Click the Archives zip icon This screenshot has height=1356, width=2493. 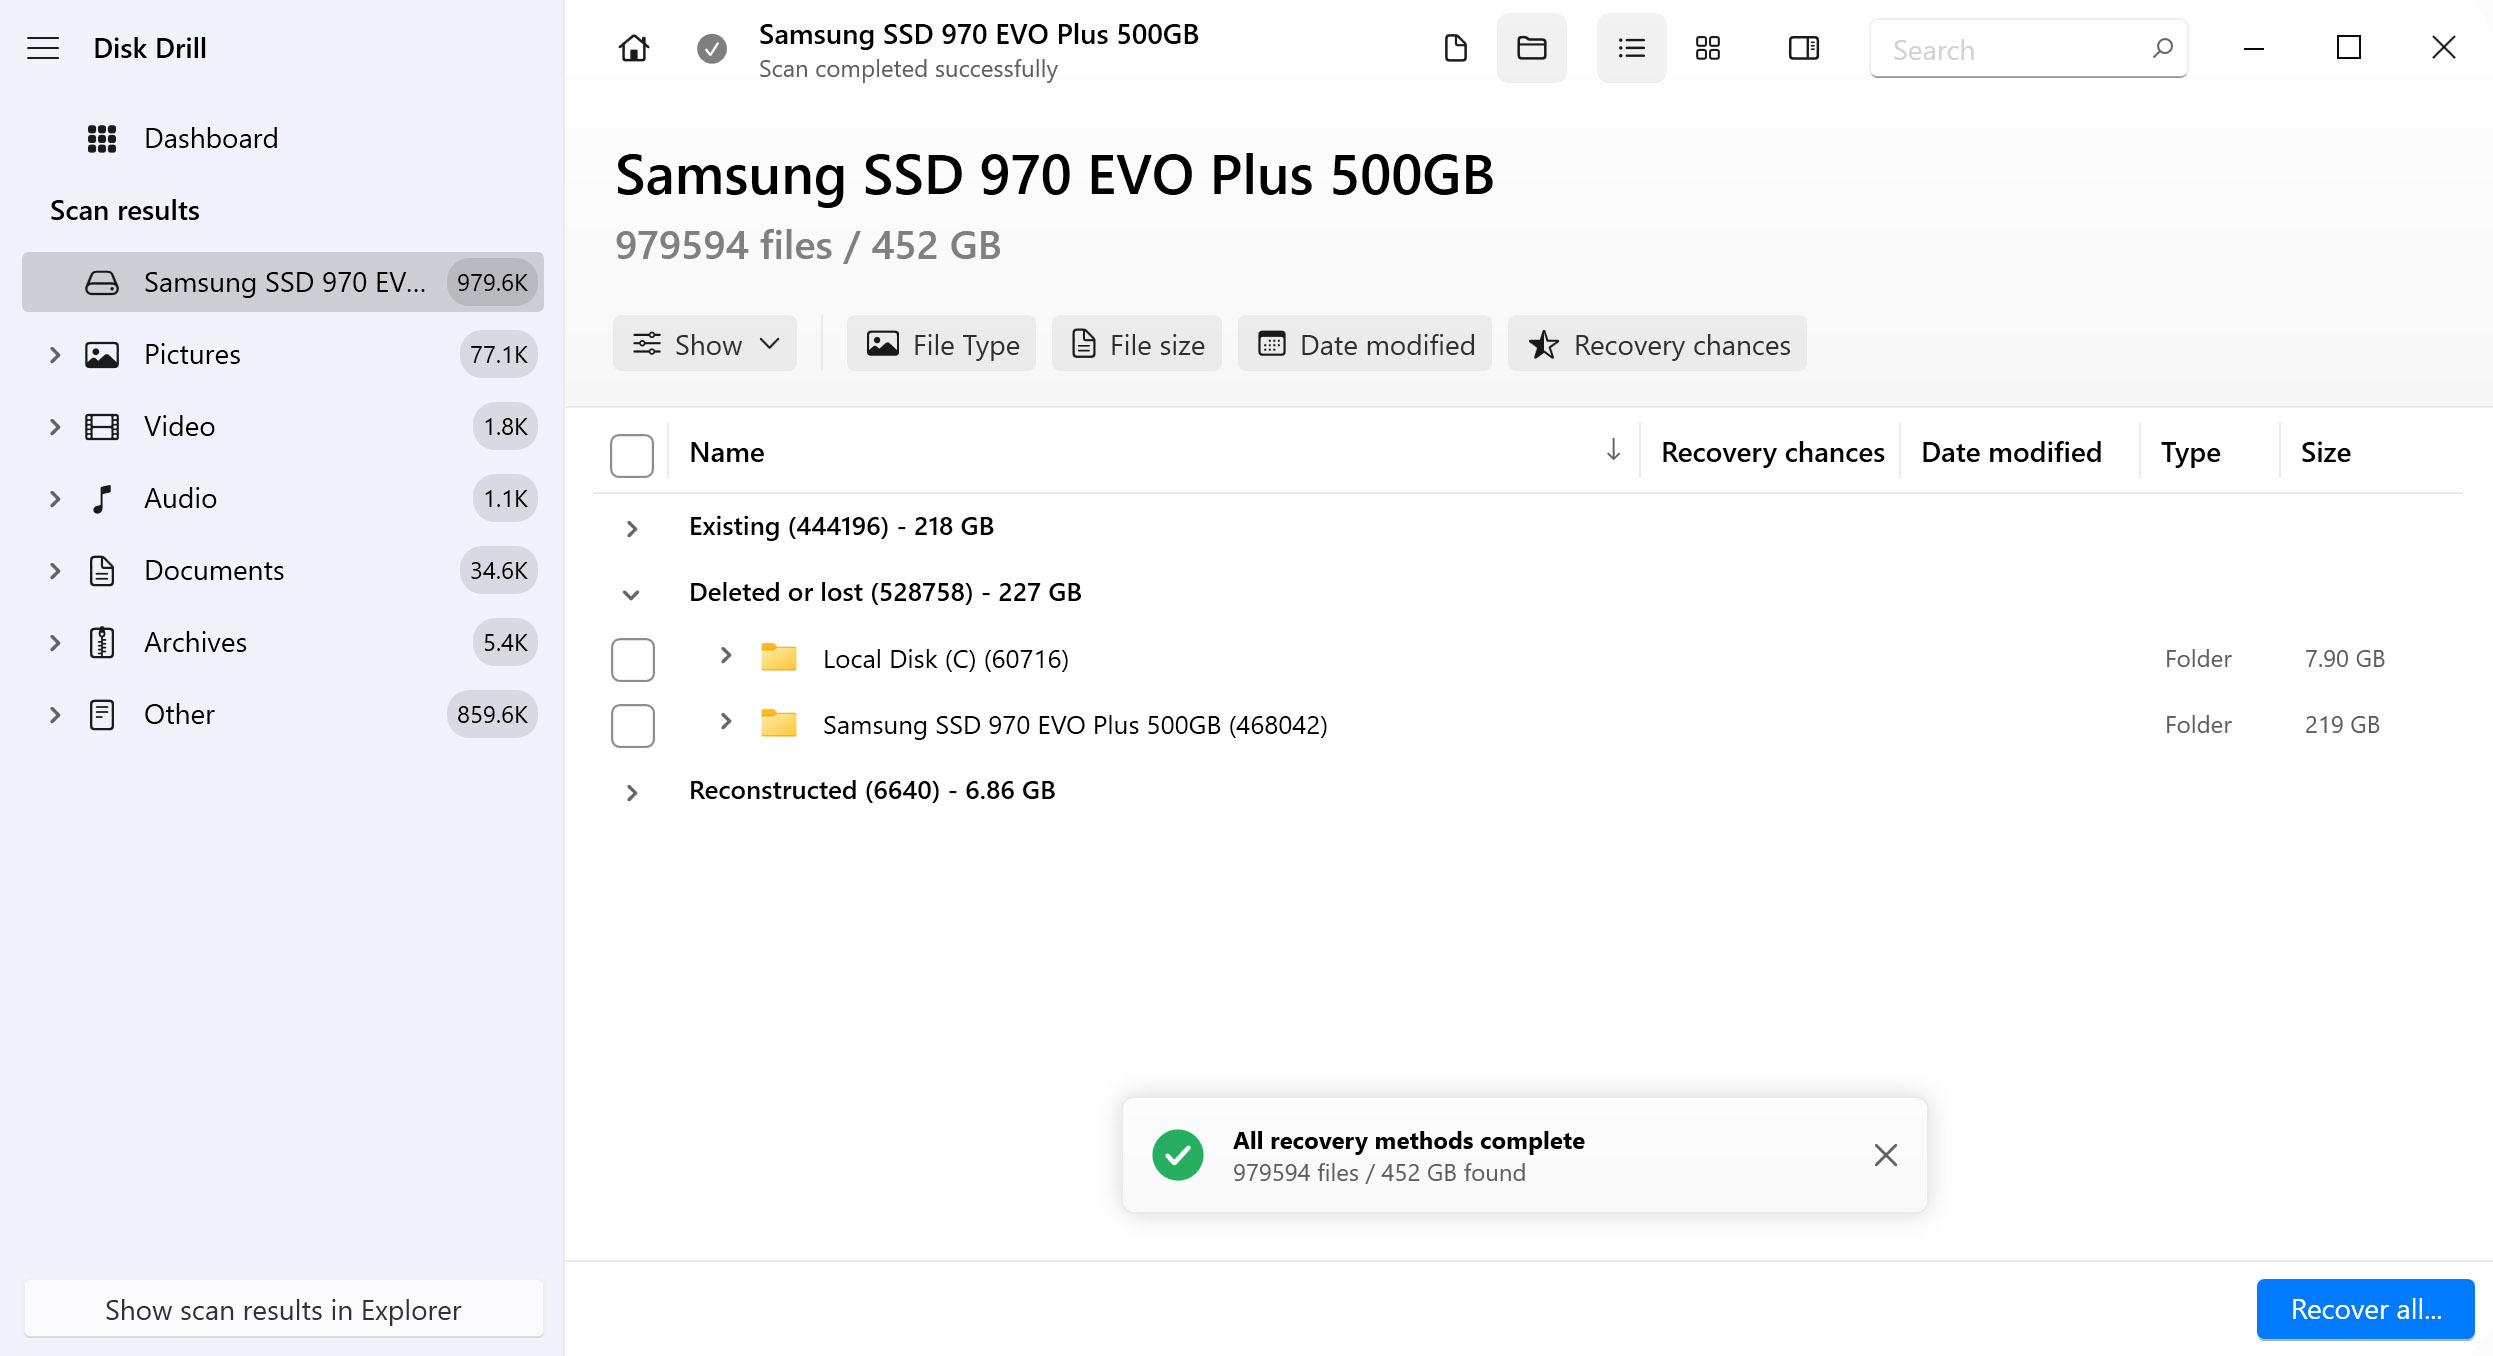click(x=102, y=642)
